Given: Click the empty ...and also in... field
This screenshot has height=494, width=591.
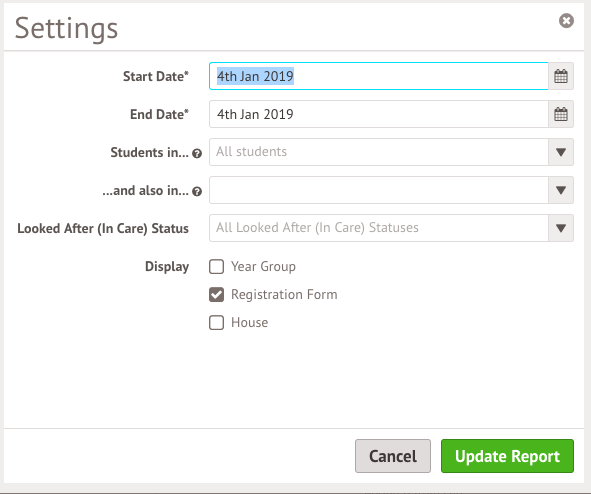Looking at the screenshot, I should [x=379, y=190].
